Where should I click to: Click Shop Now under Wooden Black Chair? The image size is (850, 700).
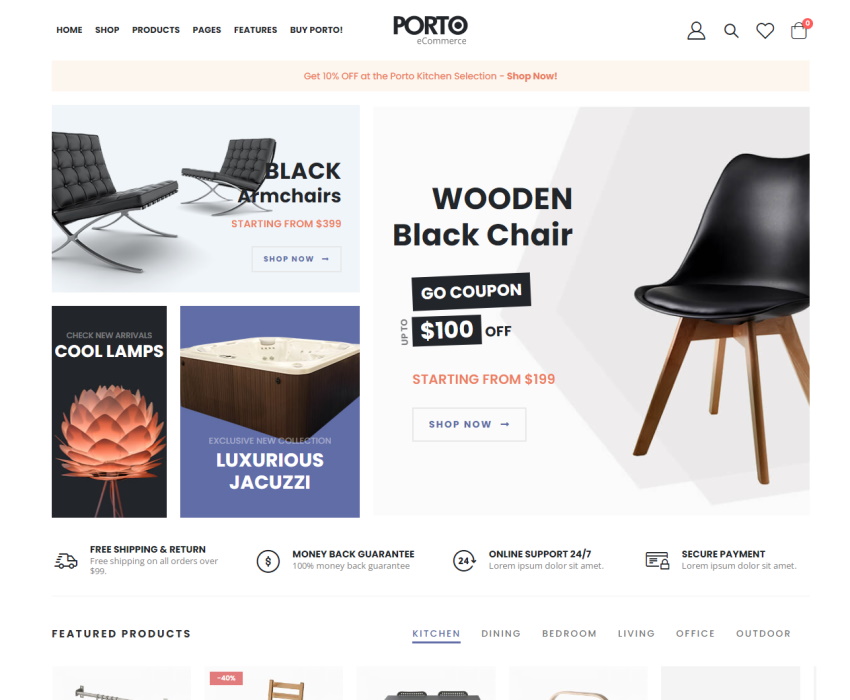[x=469, y=425]
